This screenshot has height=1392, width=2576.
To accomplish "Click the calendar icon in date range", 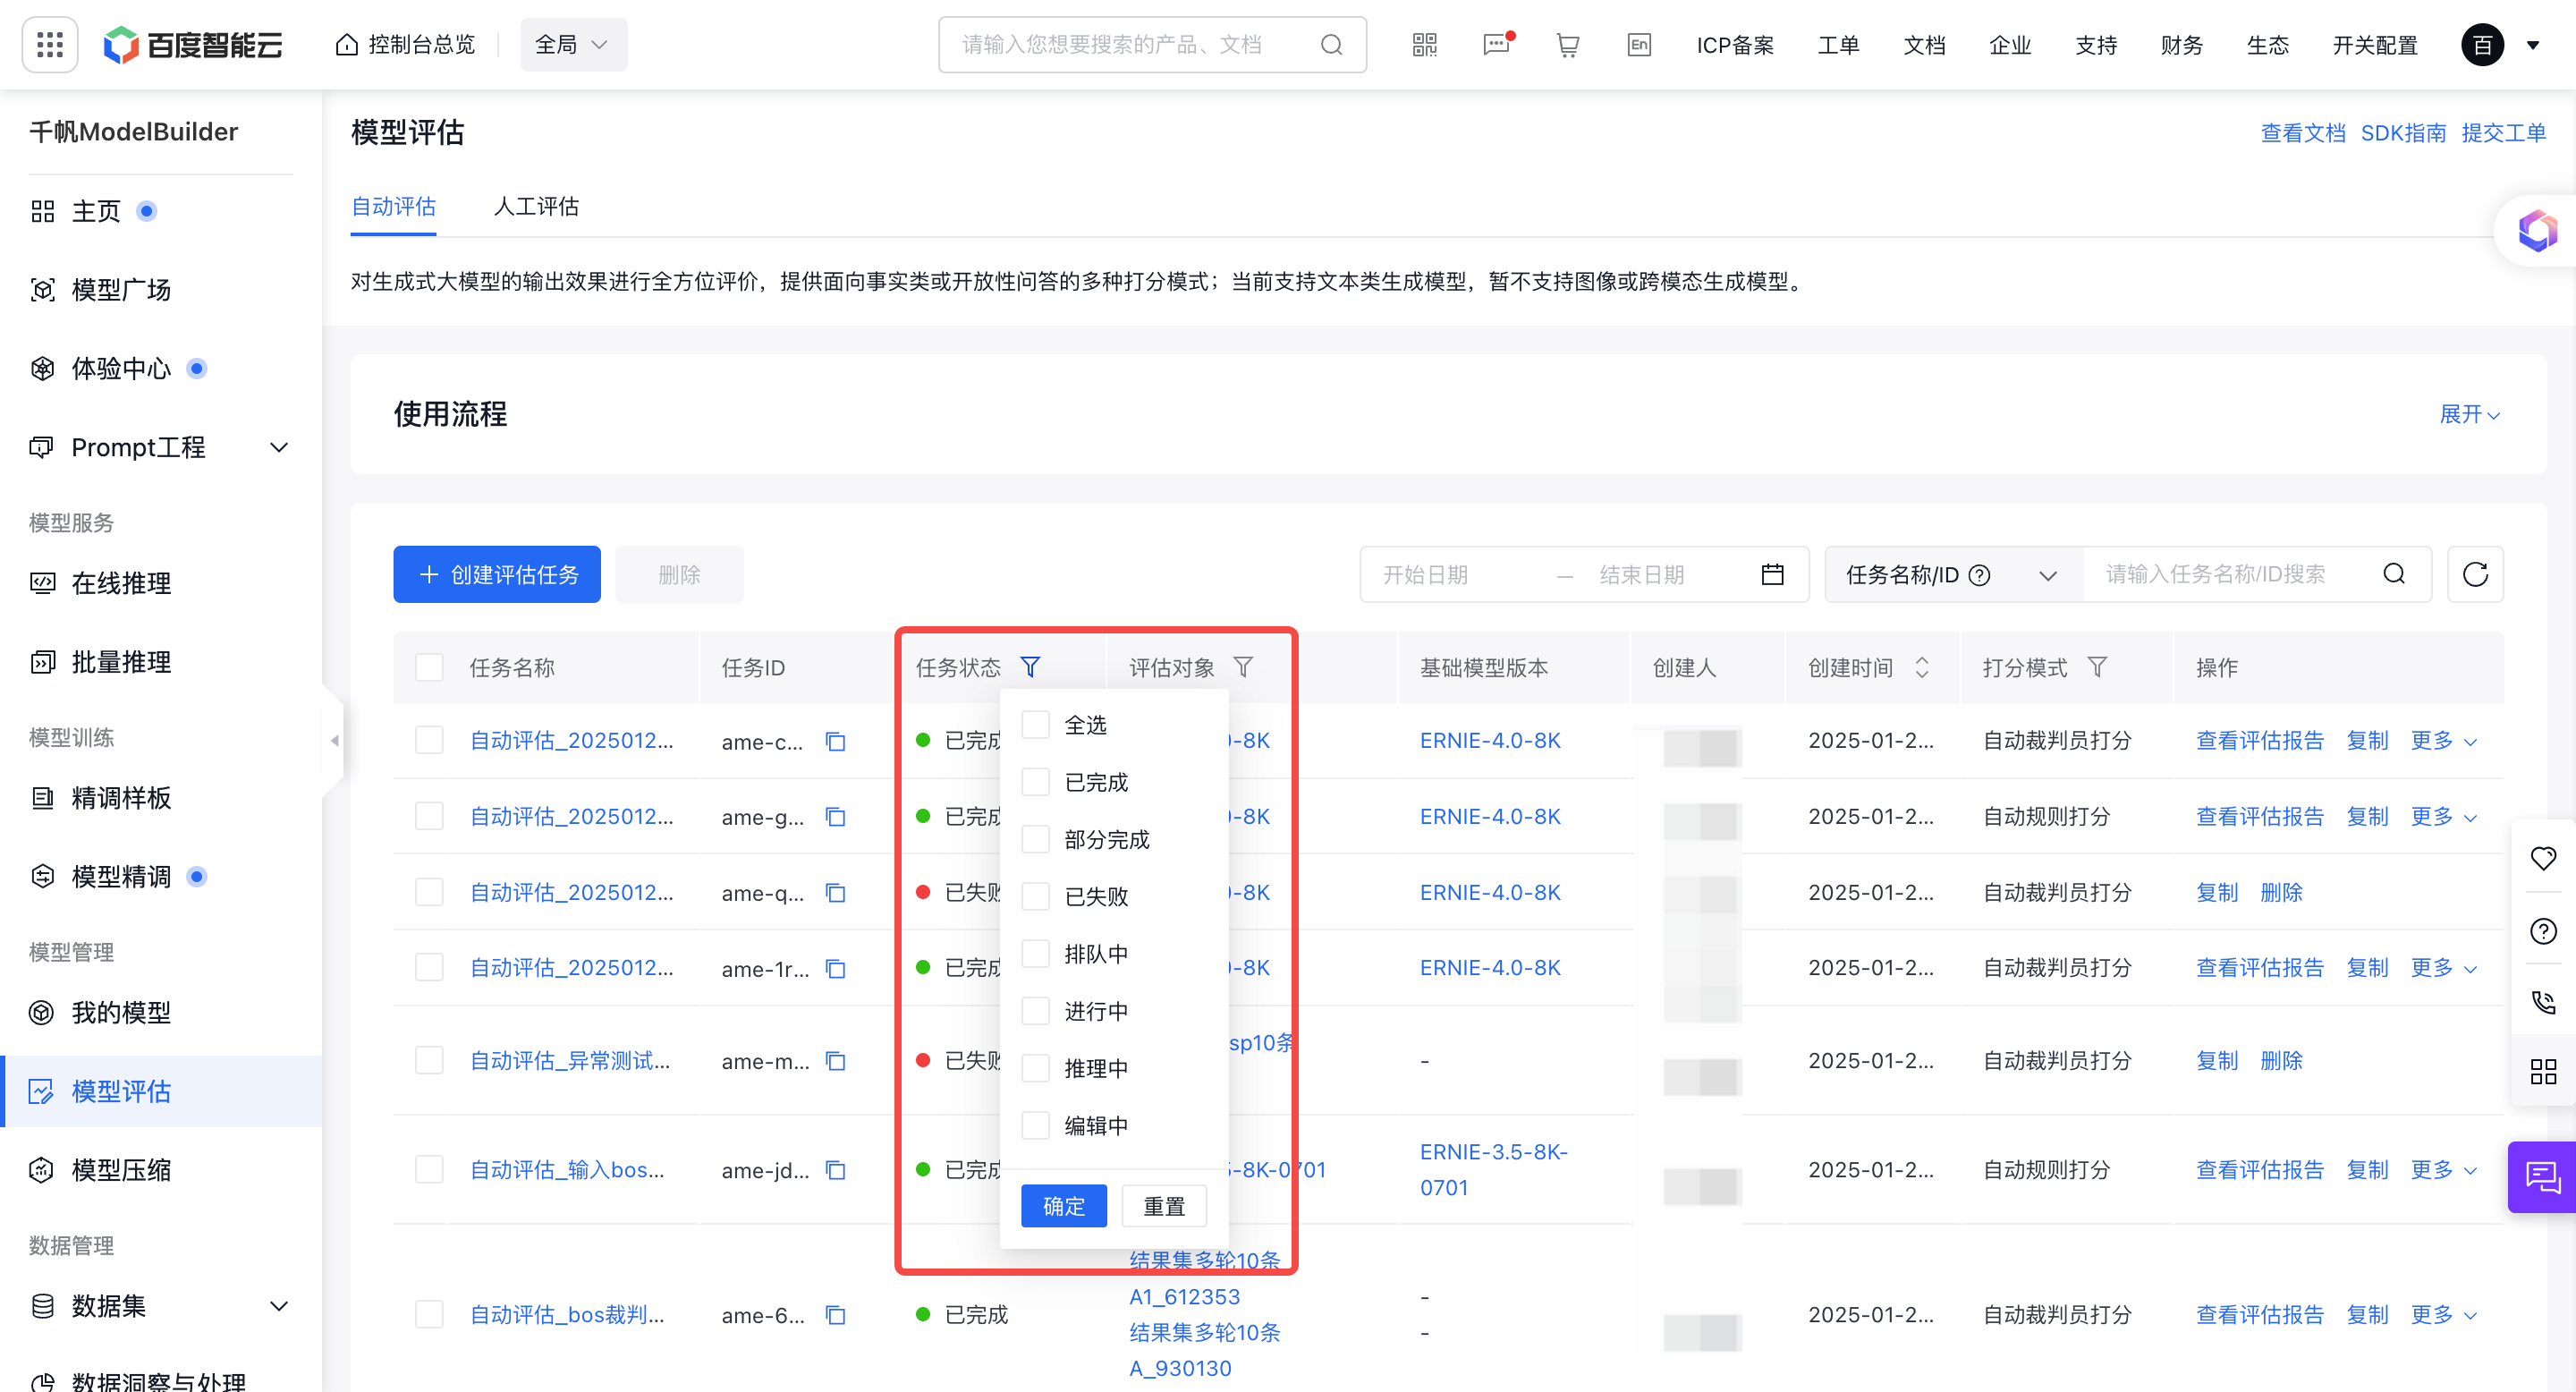I will pos(1772,574).
